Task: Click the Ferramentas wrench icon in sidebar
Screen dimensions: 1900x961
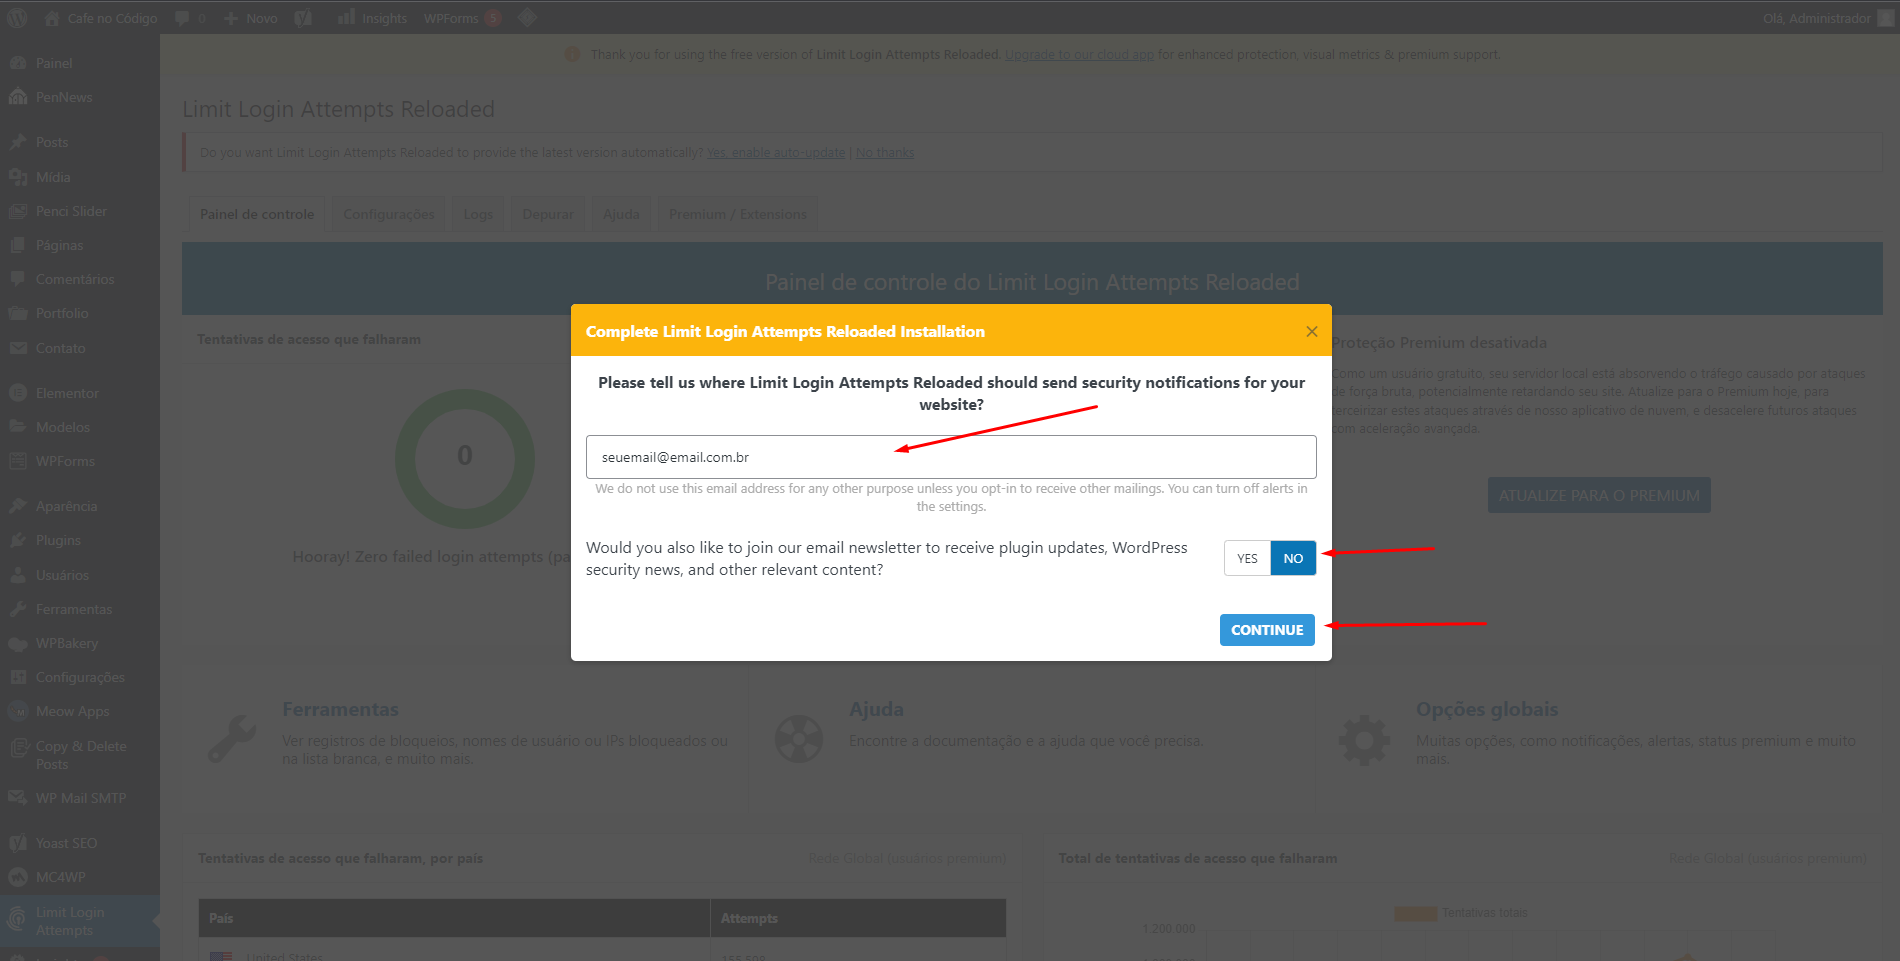Action: pyautogui.click(x=18, y=609)
